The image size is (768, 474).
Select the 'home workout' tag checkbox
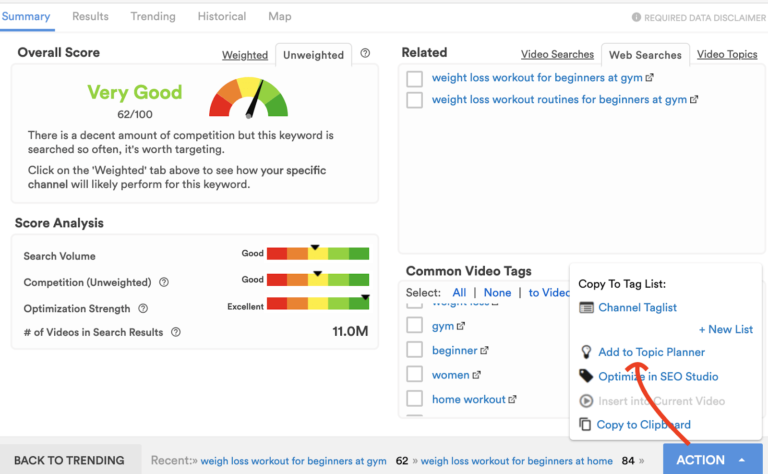pos(414,399)
